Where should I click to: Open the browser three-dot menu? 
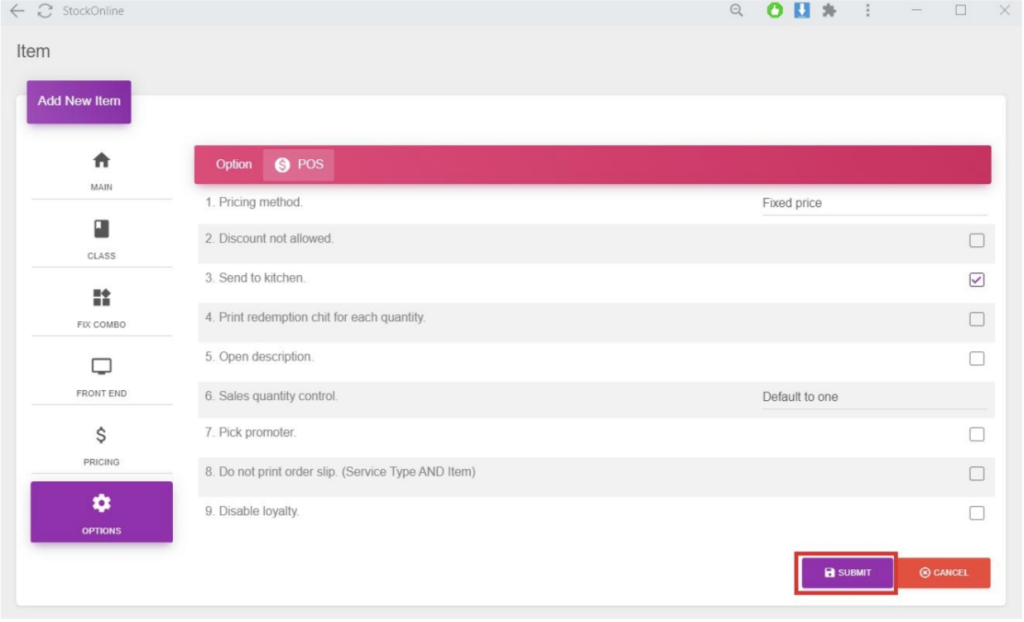(867, 11)
